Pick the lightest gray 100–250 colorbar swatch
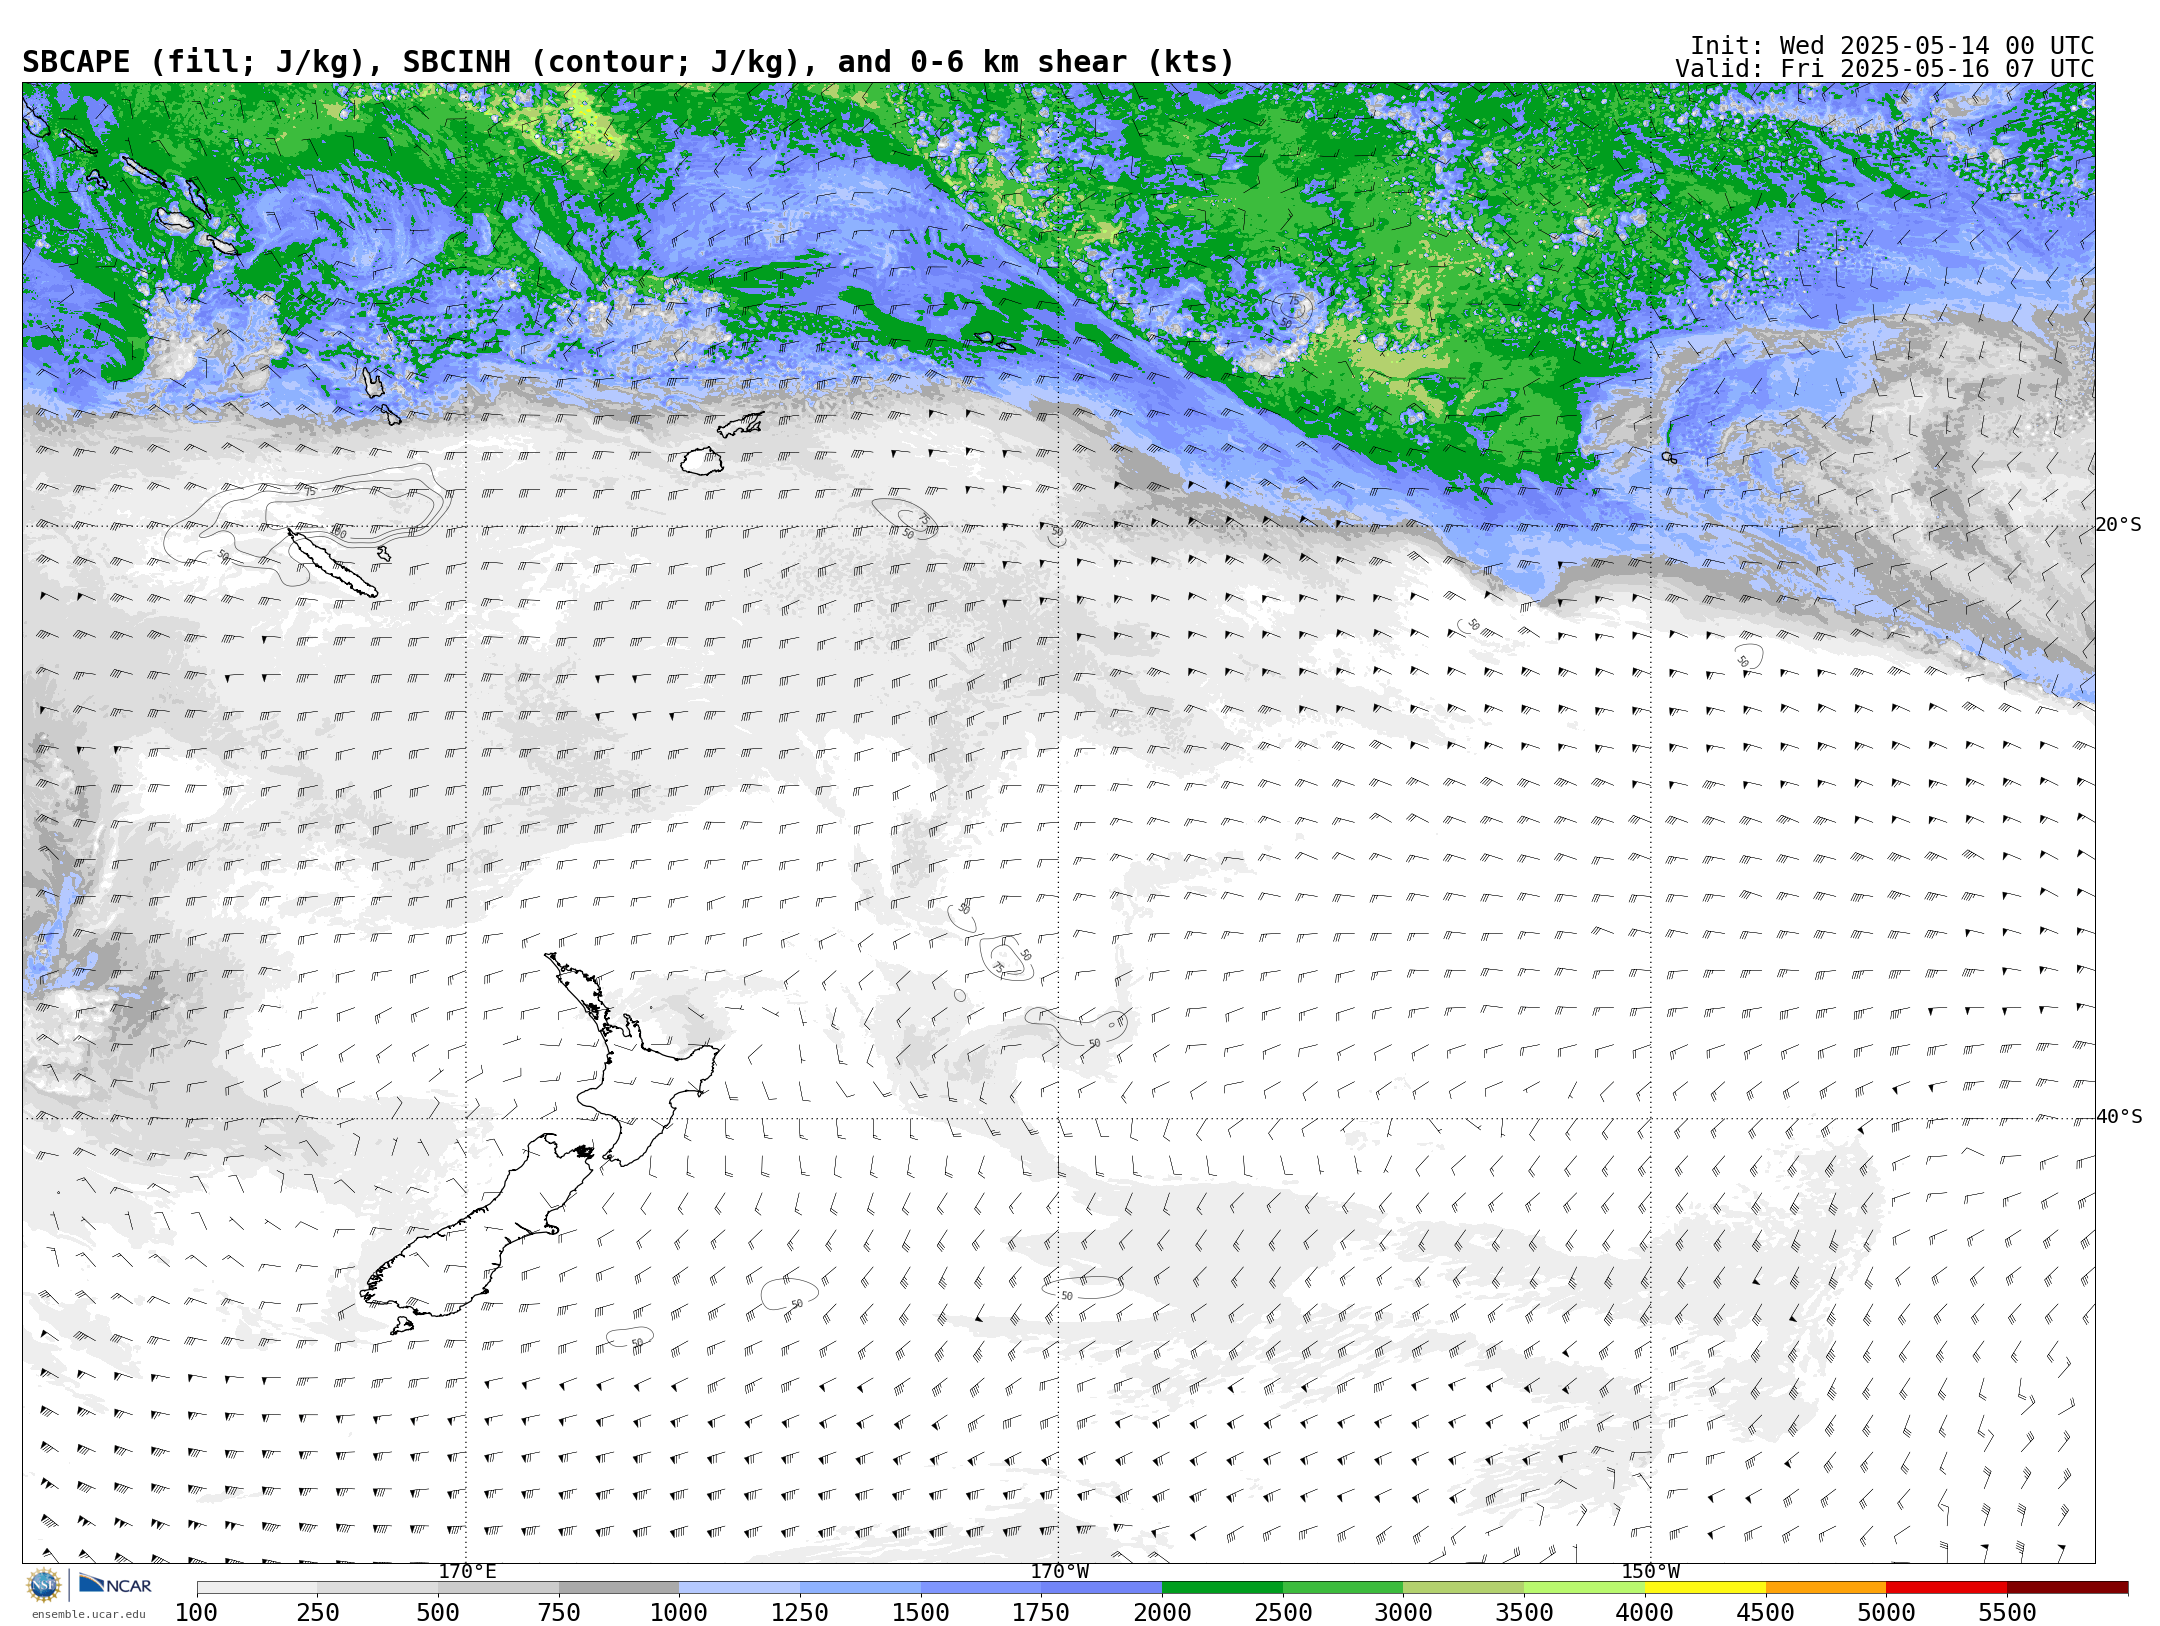The height and width of the screenshot is (1626, 2160). click(257, 1588)
